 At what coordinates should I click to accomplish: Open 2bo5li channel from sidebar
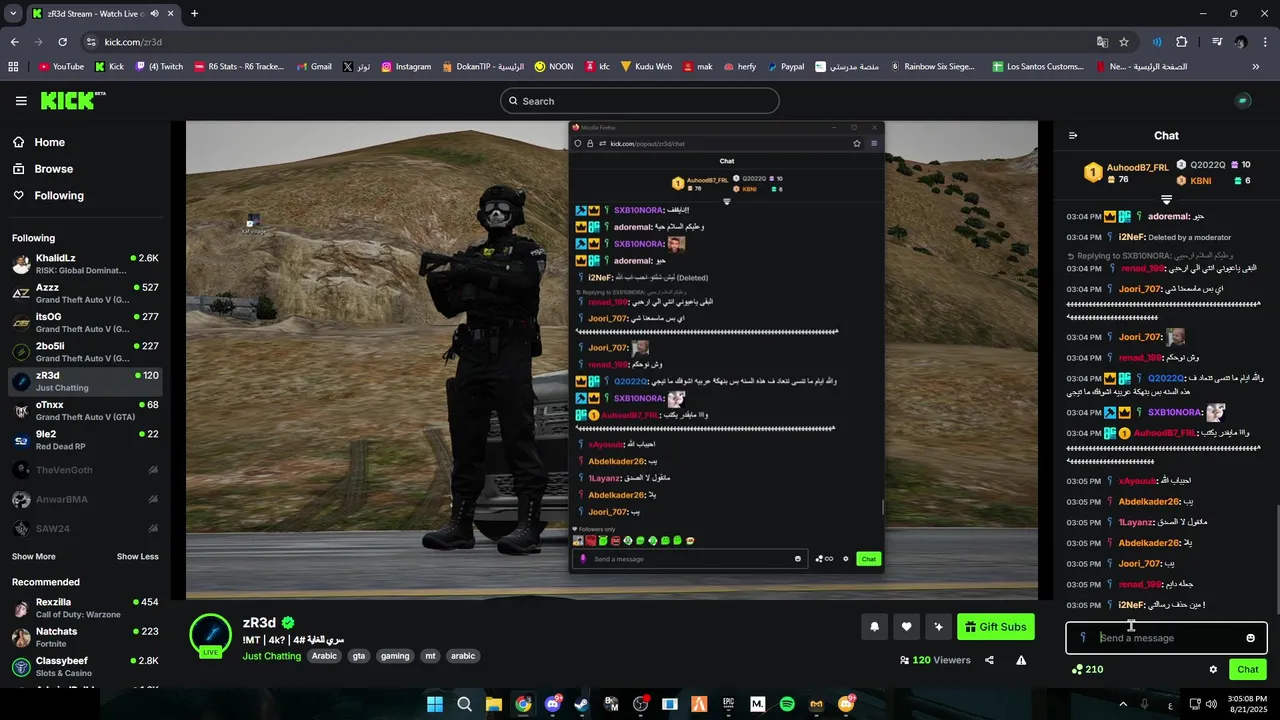85,352
